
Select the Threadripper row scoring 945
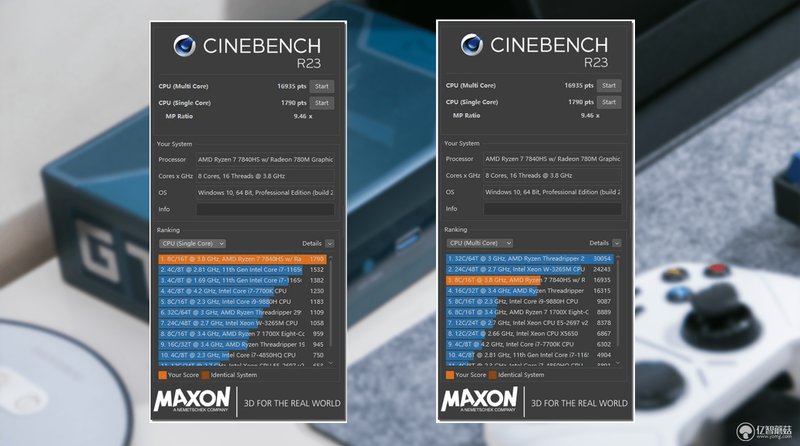pyautogui.click(x=242, y=344)
